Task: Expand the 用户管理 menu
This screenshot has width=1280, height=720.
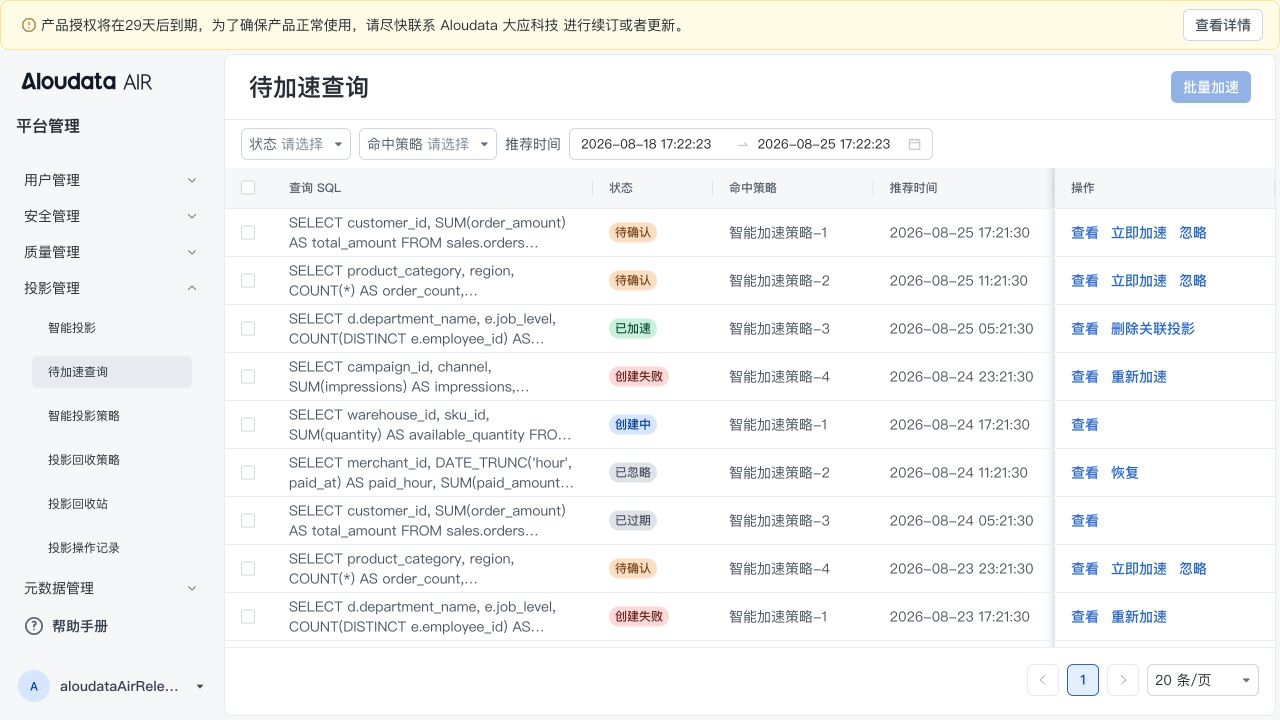Action: [110, 180]
